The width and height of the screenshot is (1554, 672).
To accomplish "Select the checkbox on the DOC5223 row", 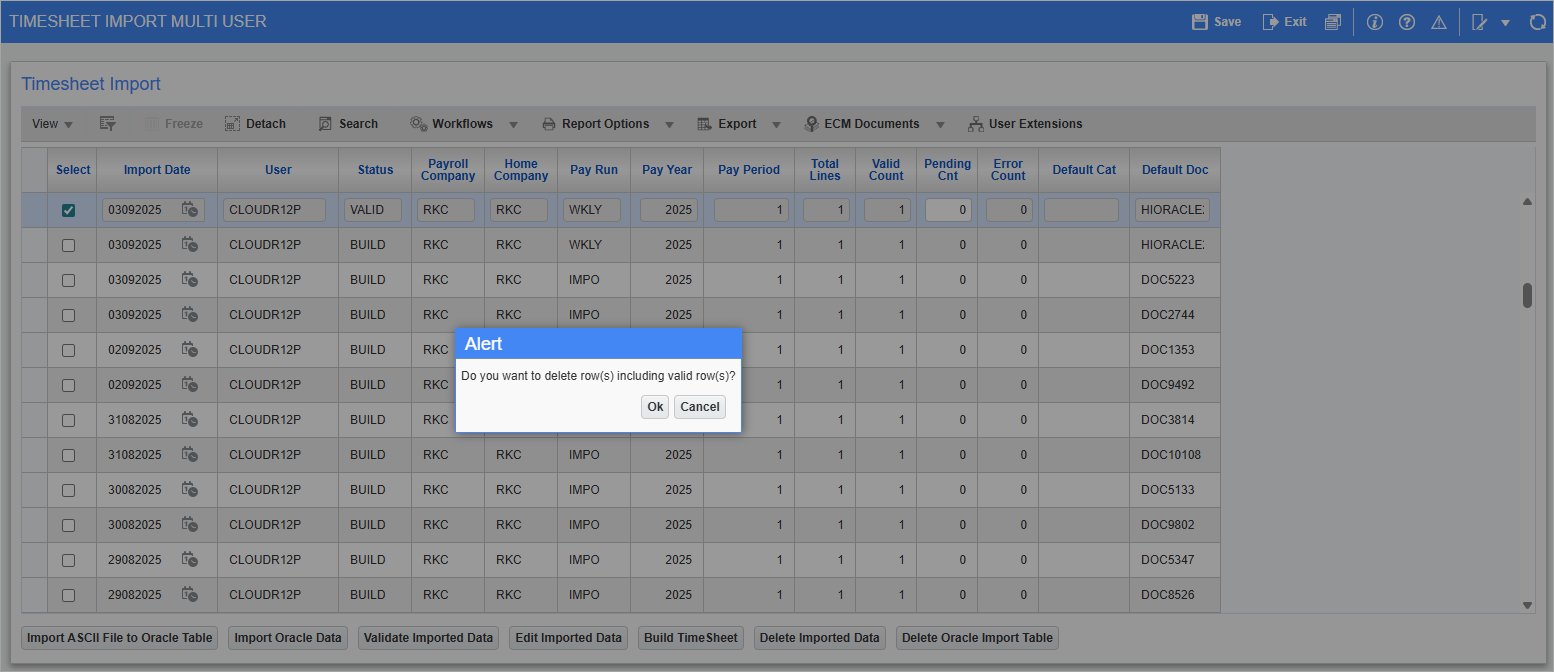I will (x=68, y=280).
